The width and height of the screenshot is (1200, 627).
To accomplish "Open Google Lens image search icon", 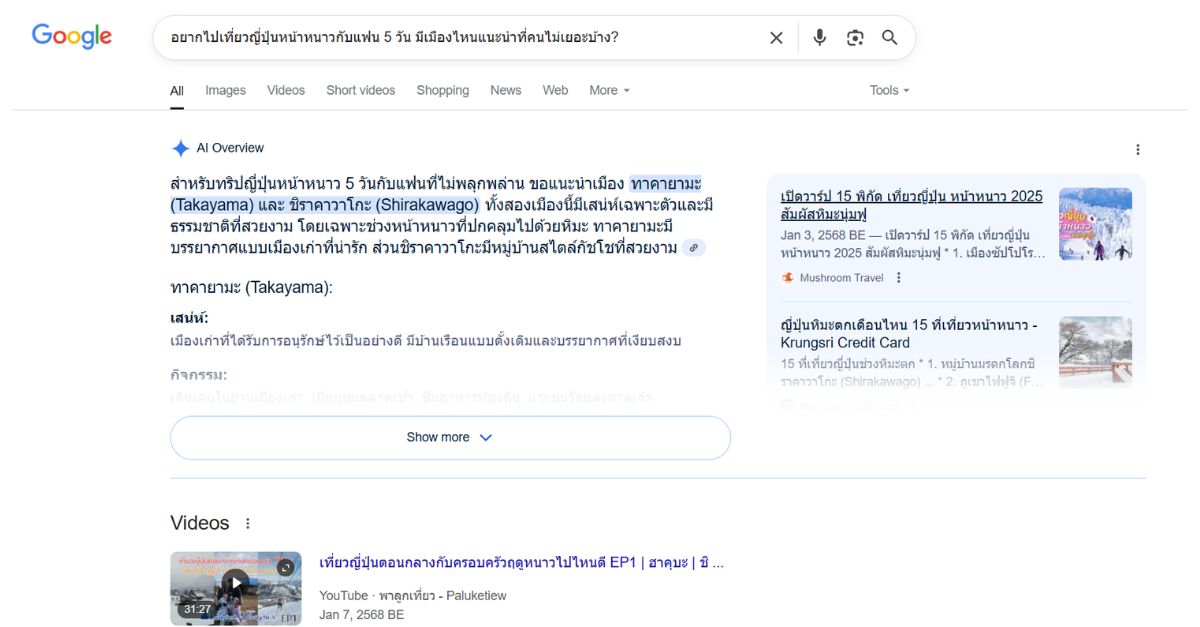I will (x=855, y=38).
